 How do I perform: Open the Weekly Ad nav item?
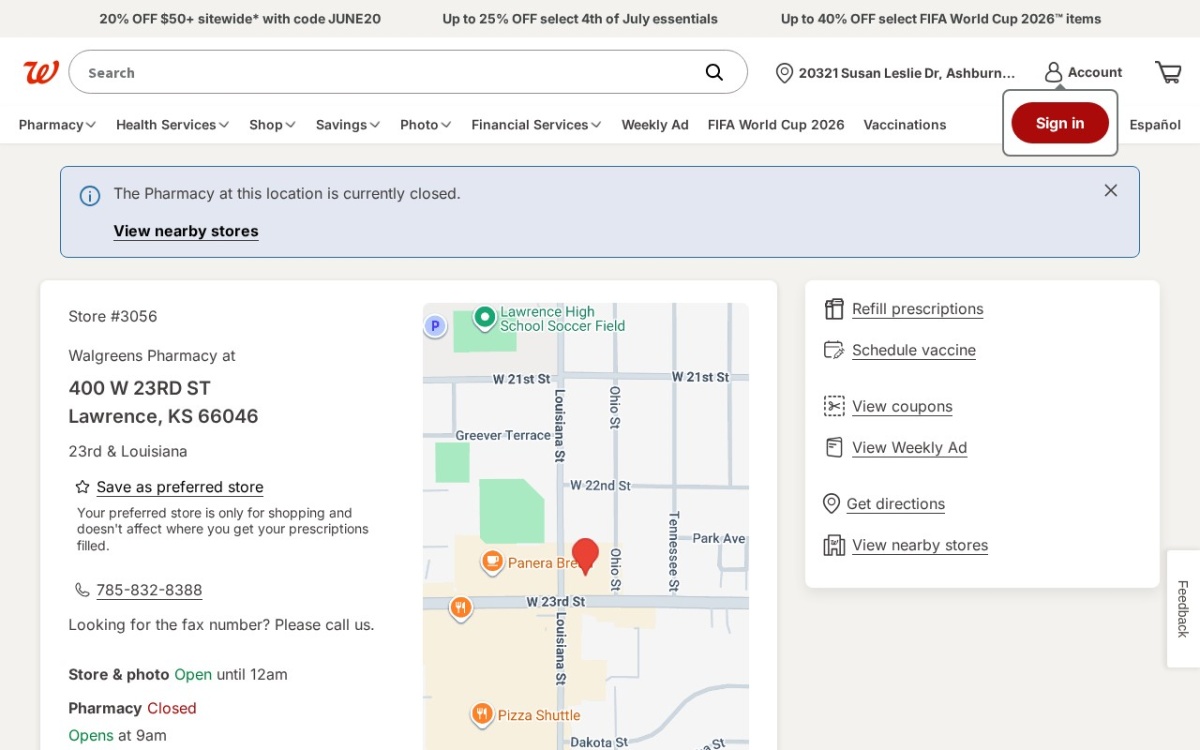coord(655,125)
